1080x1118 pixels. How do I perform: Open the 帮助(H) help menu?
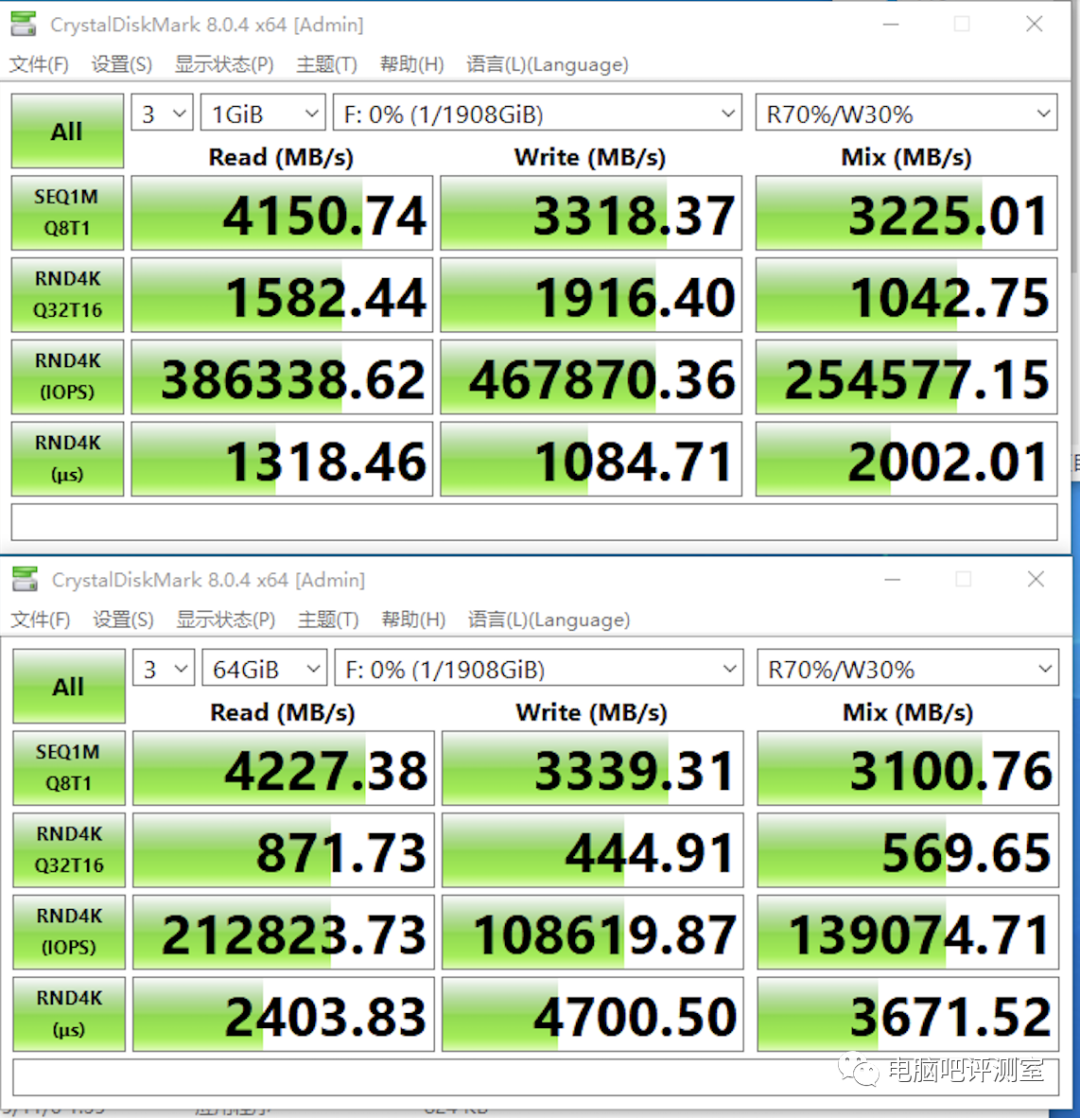tap(411, 64)
